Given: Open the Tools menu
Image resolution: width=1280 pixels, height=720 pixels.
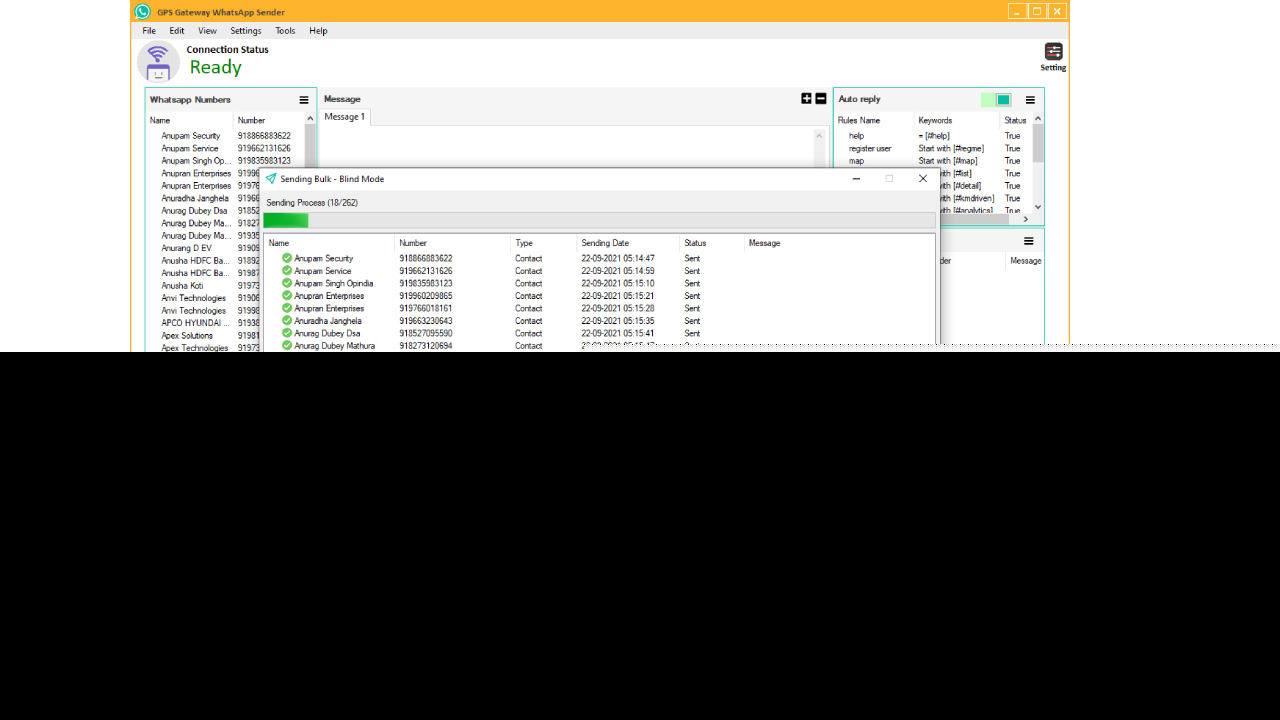Looking at the screenshot, I should coord(285,31).
